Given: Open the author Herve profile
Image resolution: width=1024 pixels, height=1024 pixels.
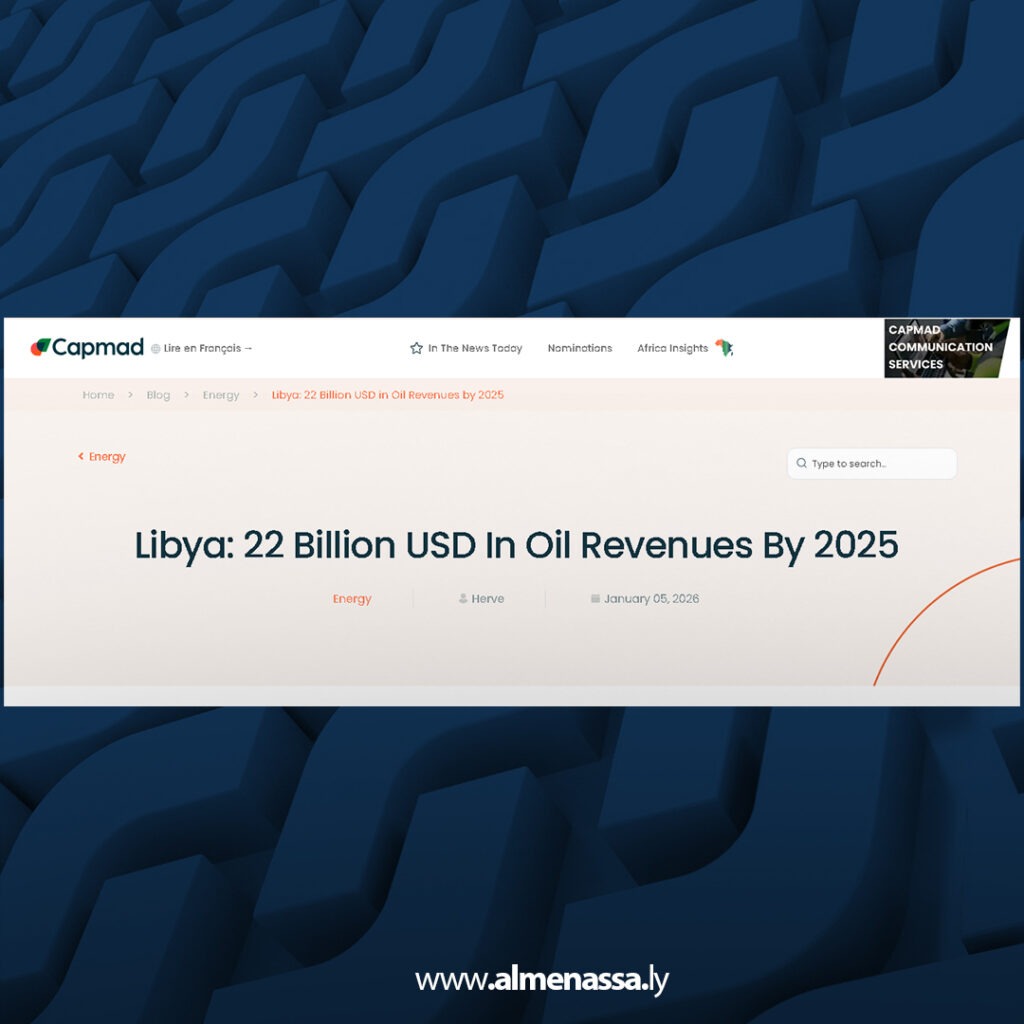Looking at the screenshot, I should (x=487, y=598).
